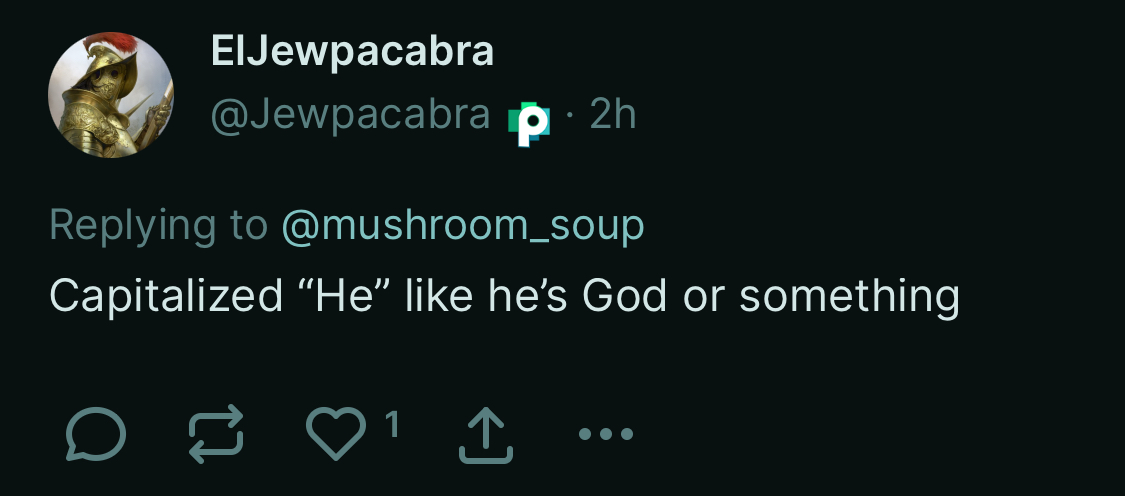Open the three-dot more options menu
1125x496 pixels.
tap(606, 435)
